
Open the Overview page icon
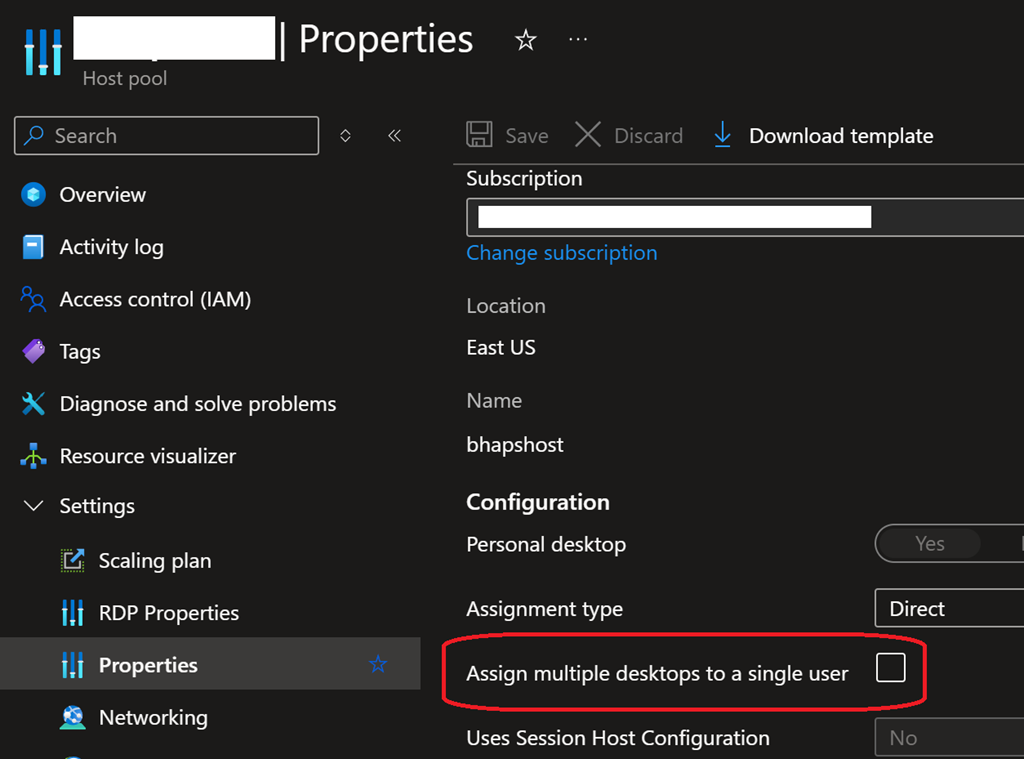[33, 194]
